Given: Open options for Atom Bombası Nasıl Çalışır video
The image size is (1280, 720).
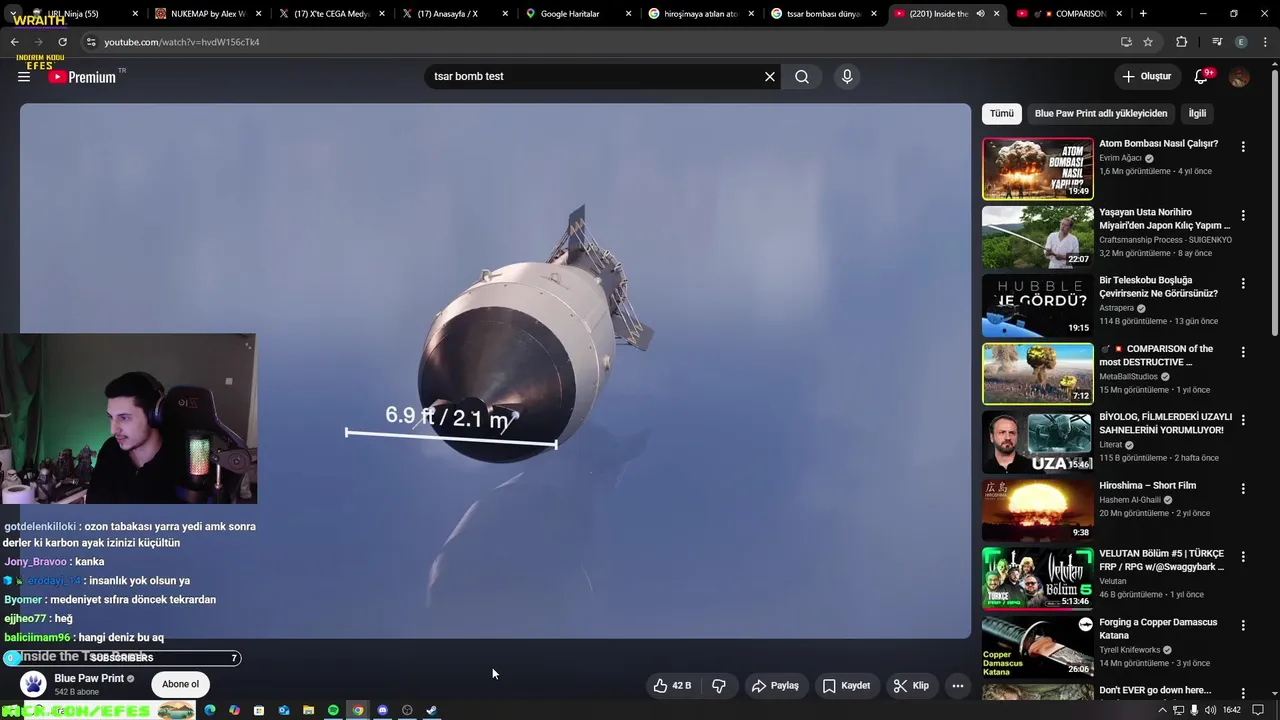Looking at the screenshot, I should click(1243, 147).
